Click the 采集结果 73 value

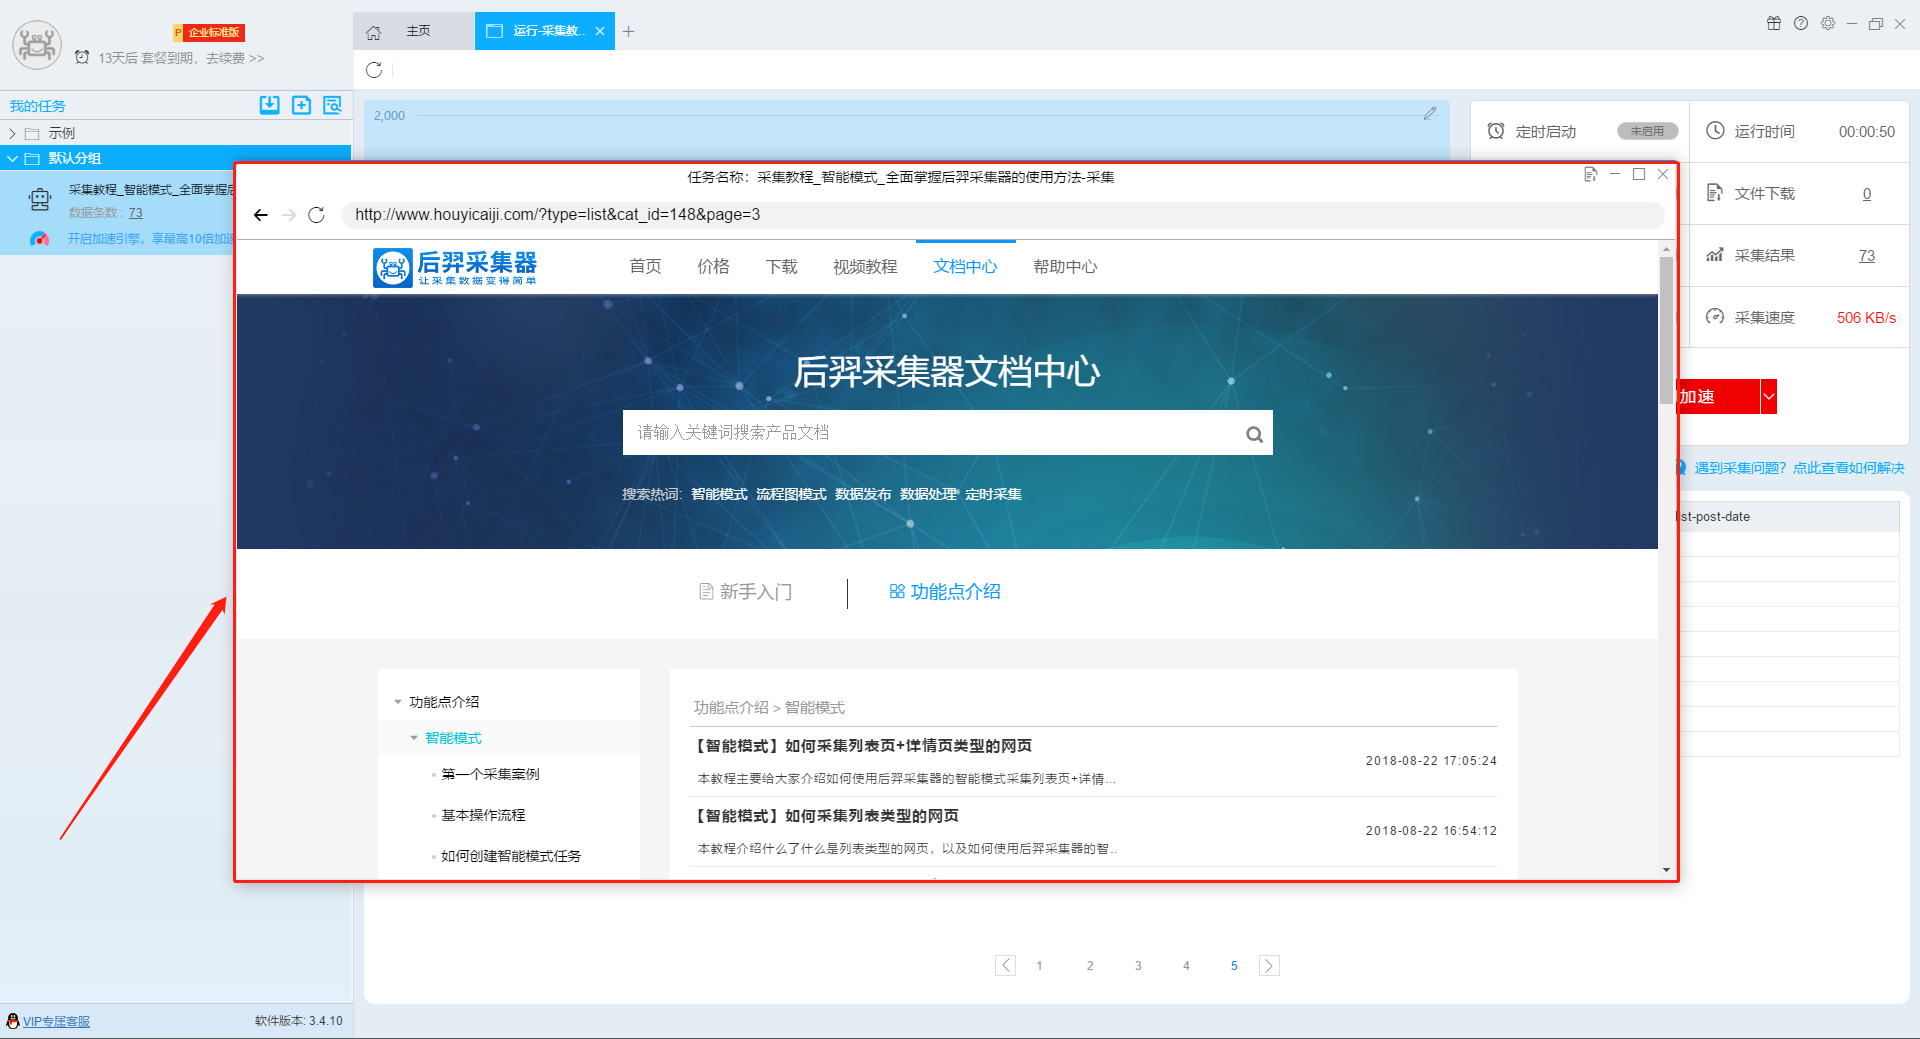(x=1866, y=256)
